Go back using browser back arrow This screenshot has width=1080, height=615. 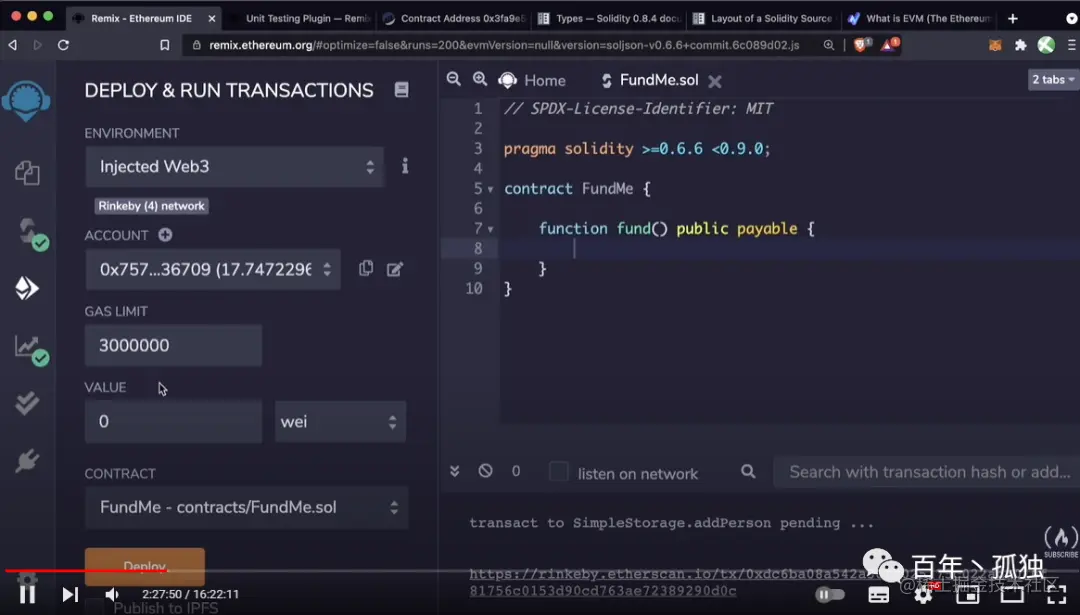[12, 45]
